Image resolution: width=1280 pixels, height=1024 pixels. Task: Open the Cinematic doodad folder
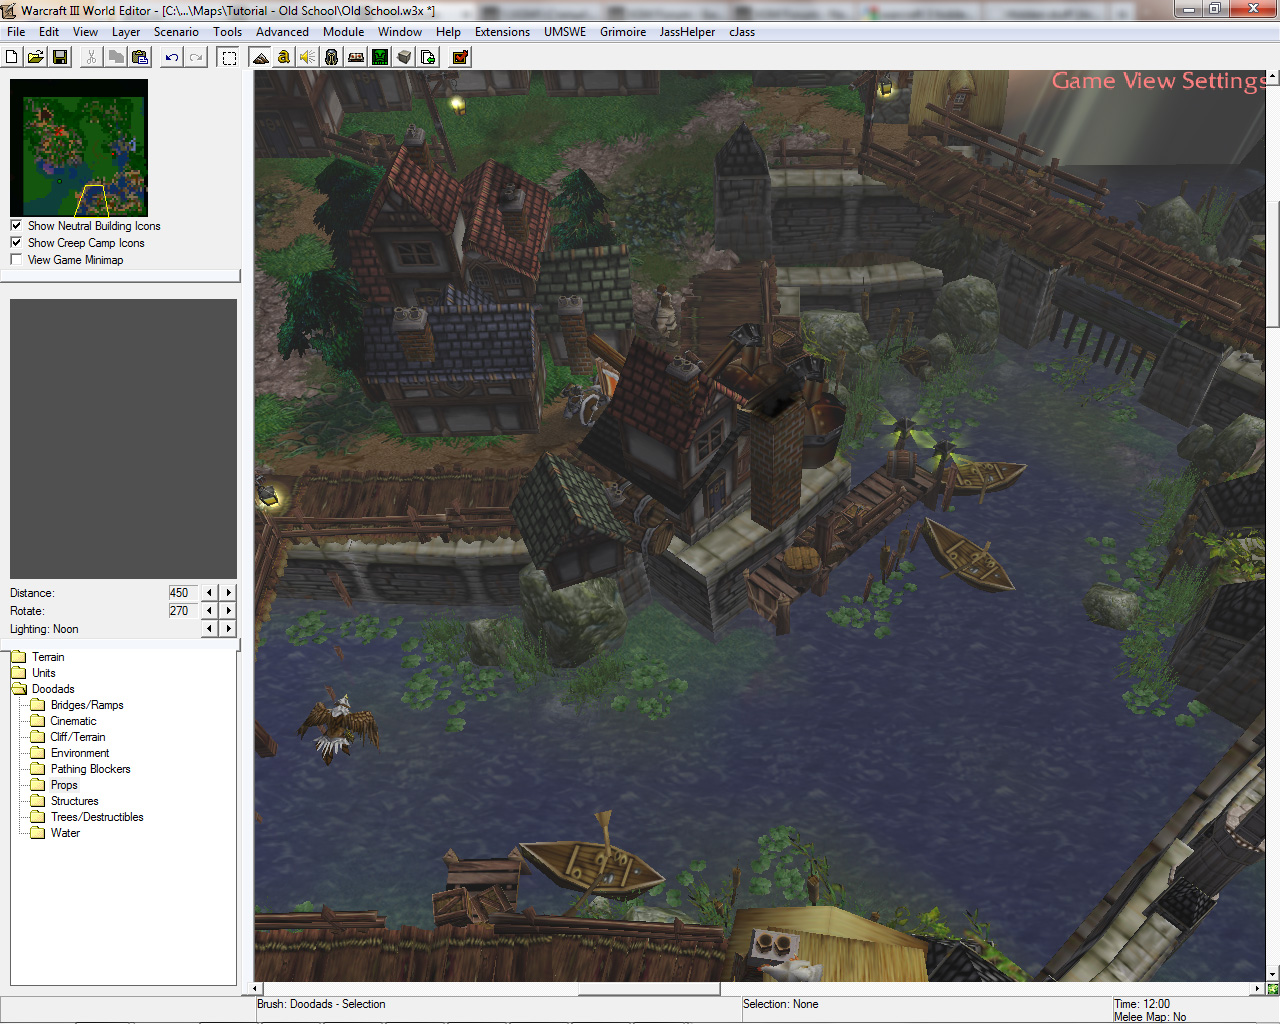coord(64,721)
